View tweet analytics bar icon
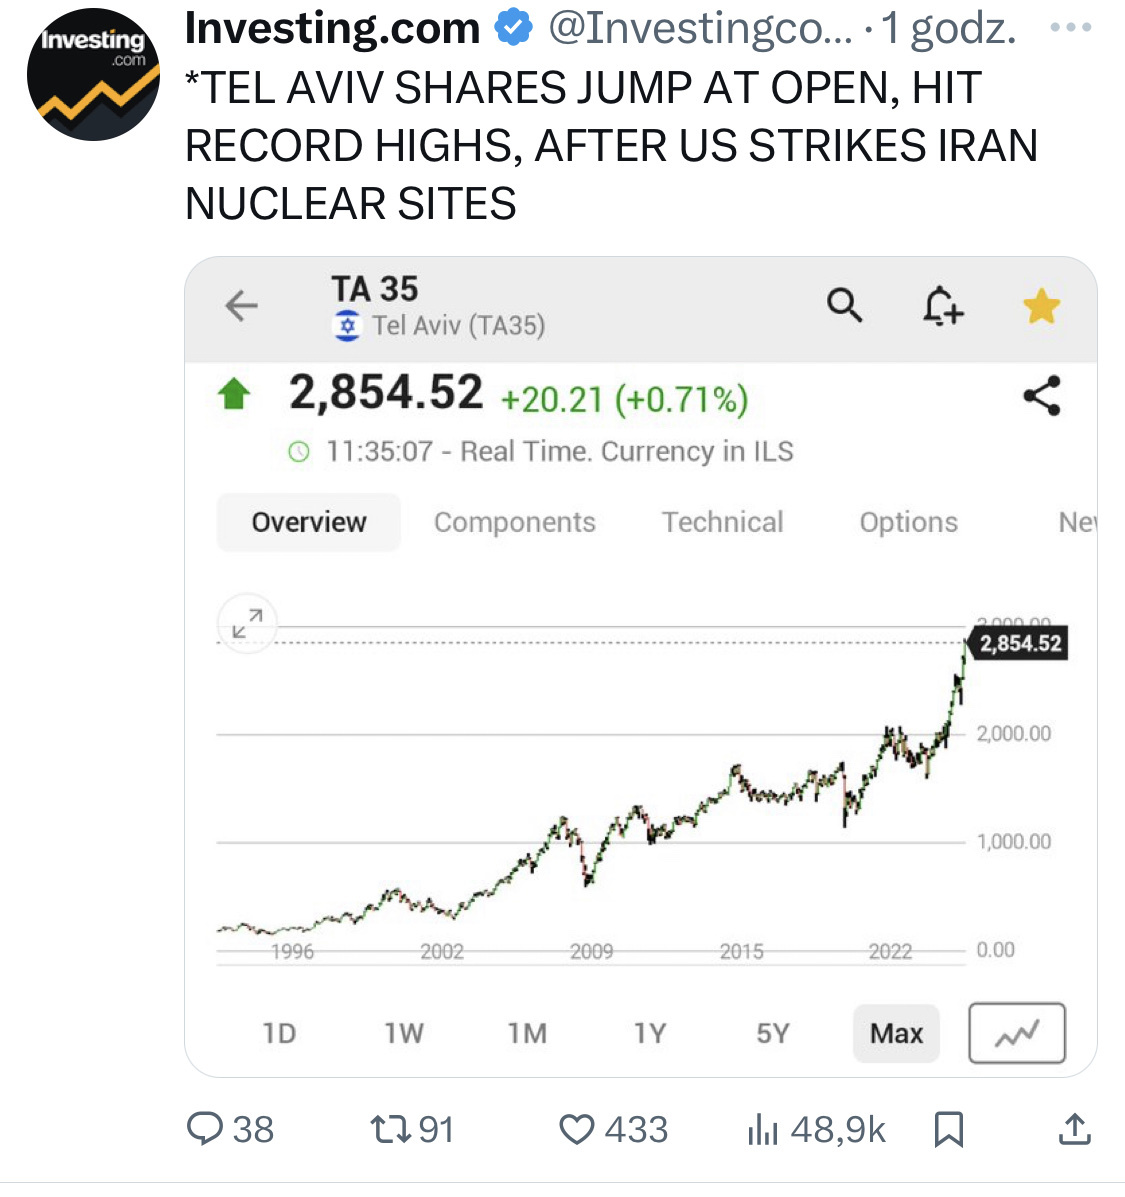The width and height of the screenshot is (1125, 1197). [762, 1129]
